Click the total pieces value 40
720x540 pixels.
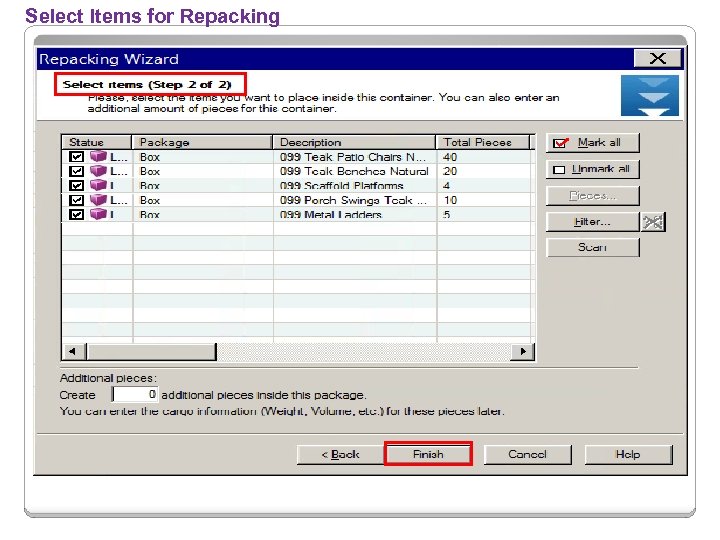tap(450, 157)
